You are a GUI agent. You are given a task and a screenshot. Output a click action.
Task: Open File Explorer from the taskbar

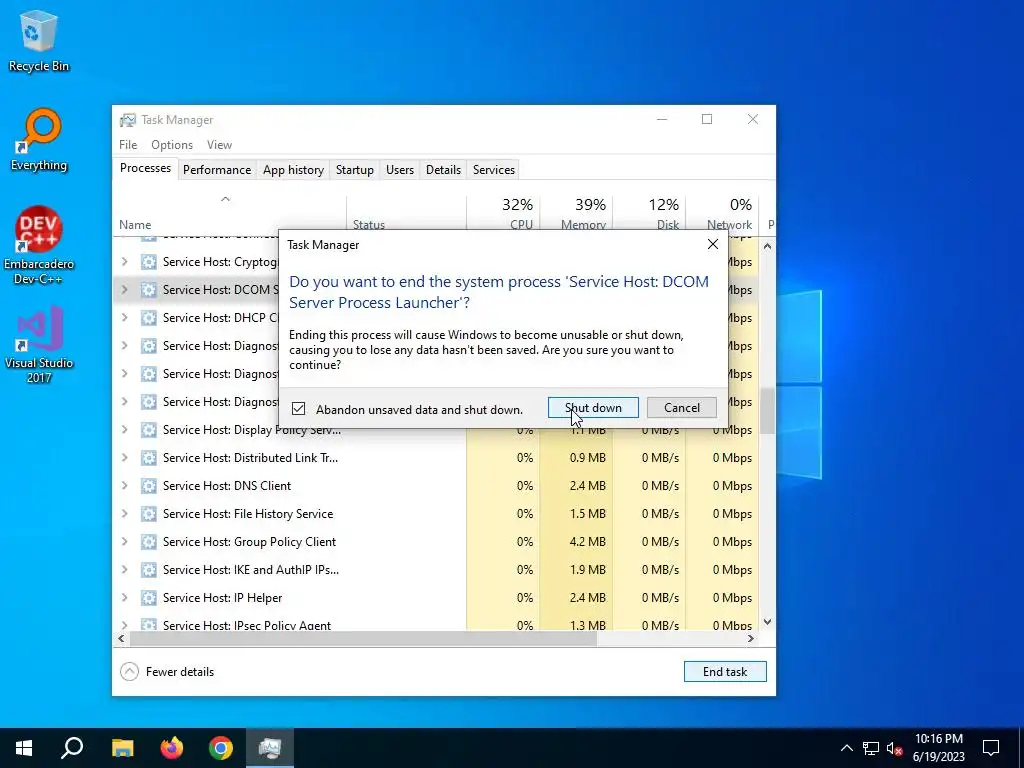point(122,748)
